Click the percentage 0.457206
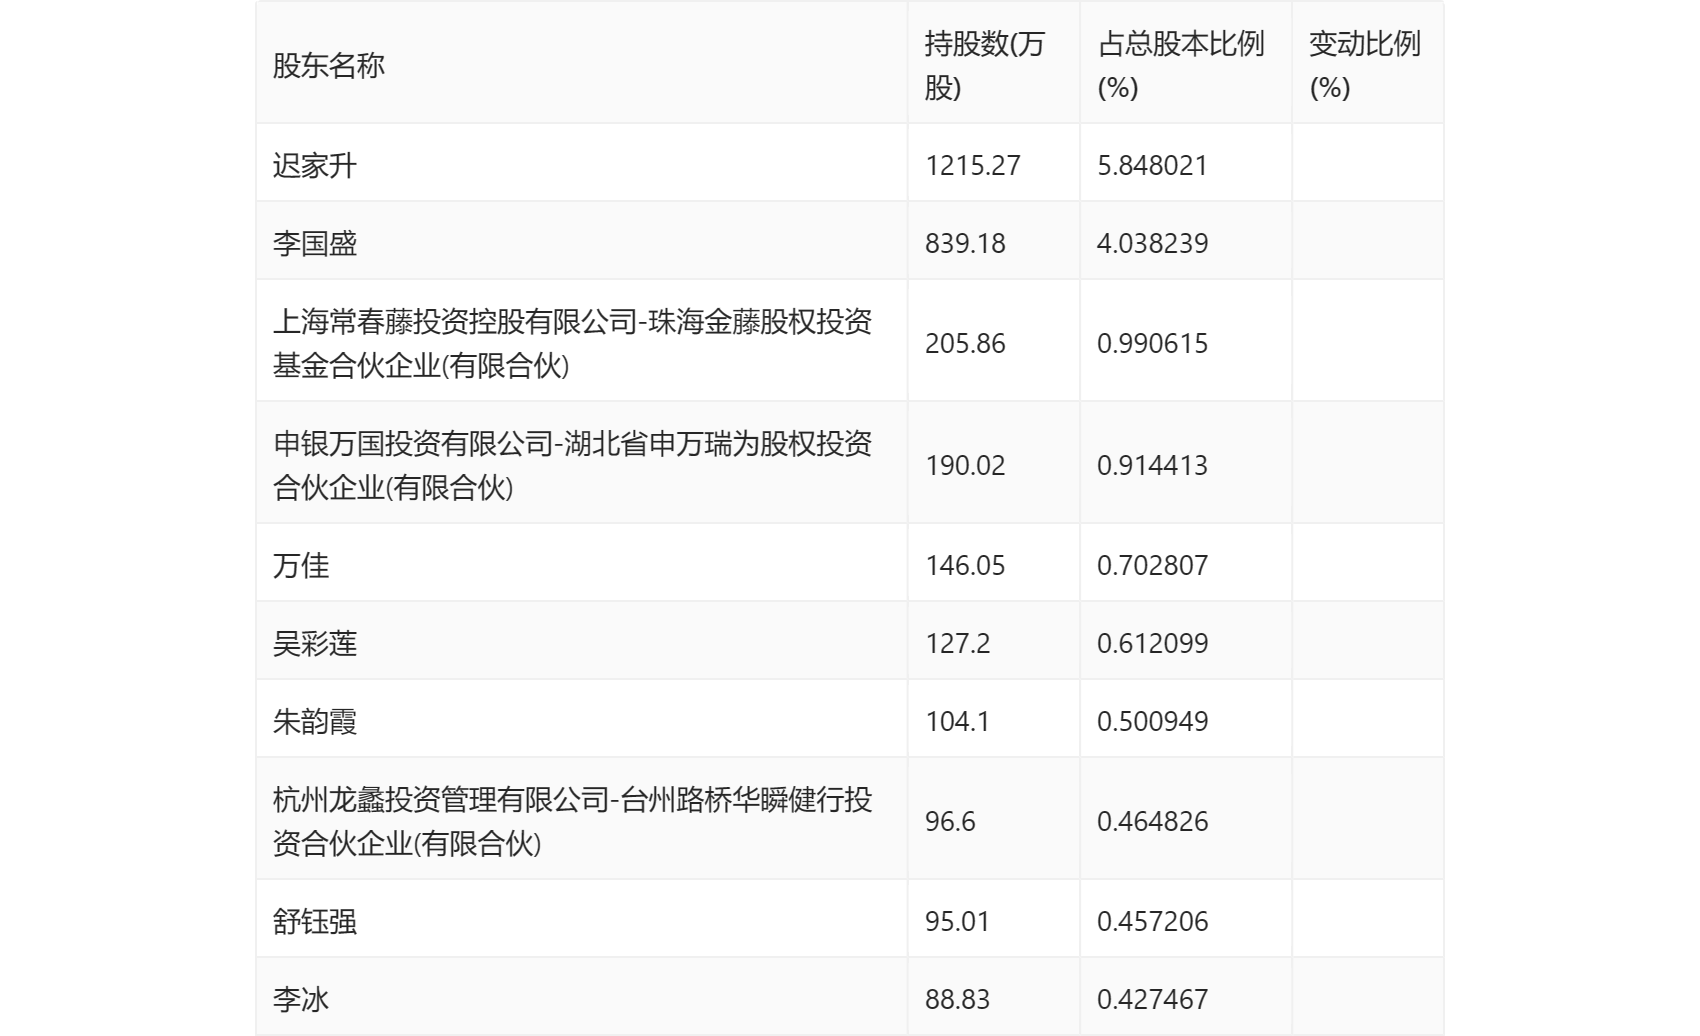This screenshot has width=1700, height=1036. pos(1153,921)
